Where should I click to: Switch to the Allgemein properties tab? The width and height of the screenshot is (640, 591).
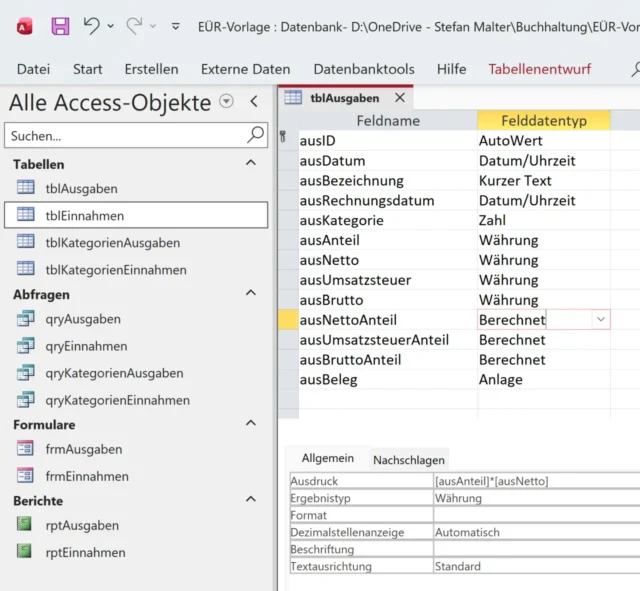(x=328, y=458)
